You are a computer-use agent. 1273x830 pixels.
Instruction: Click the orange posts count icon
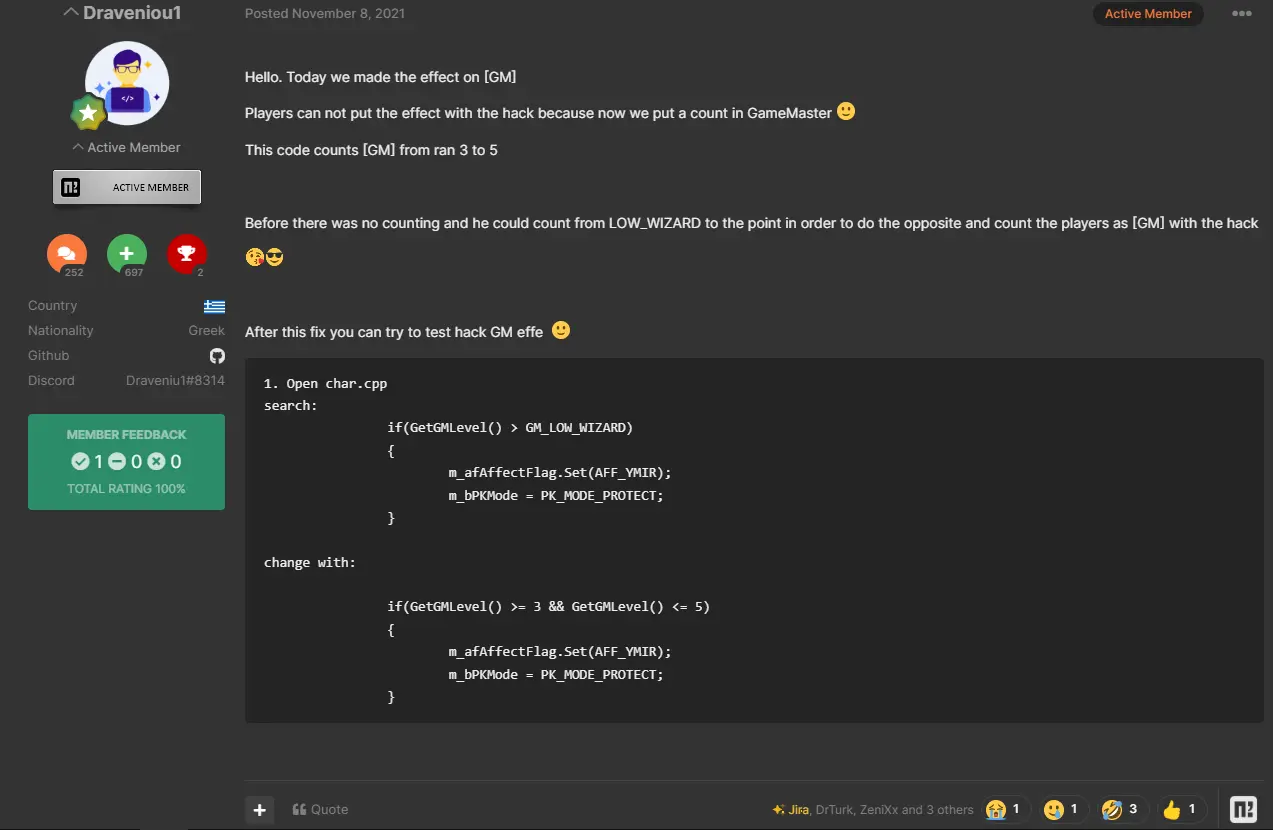coord(67,254)
